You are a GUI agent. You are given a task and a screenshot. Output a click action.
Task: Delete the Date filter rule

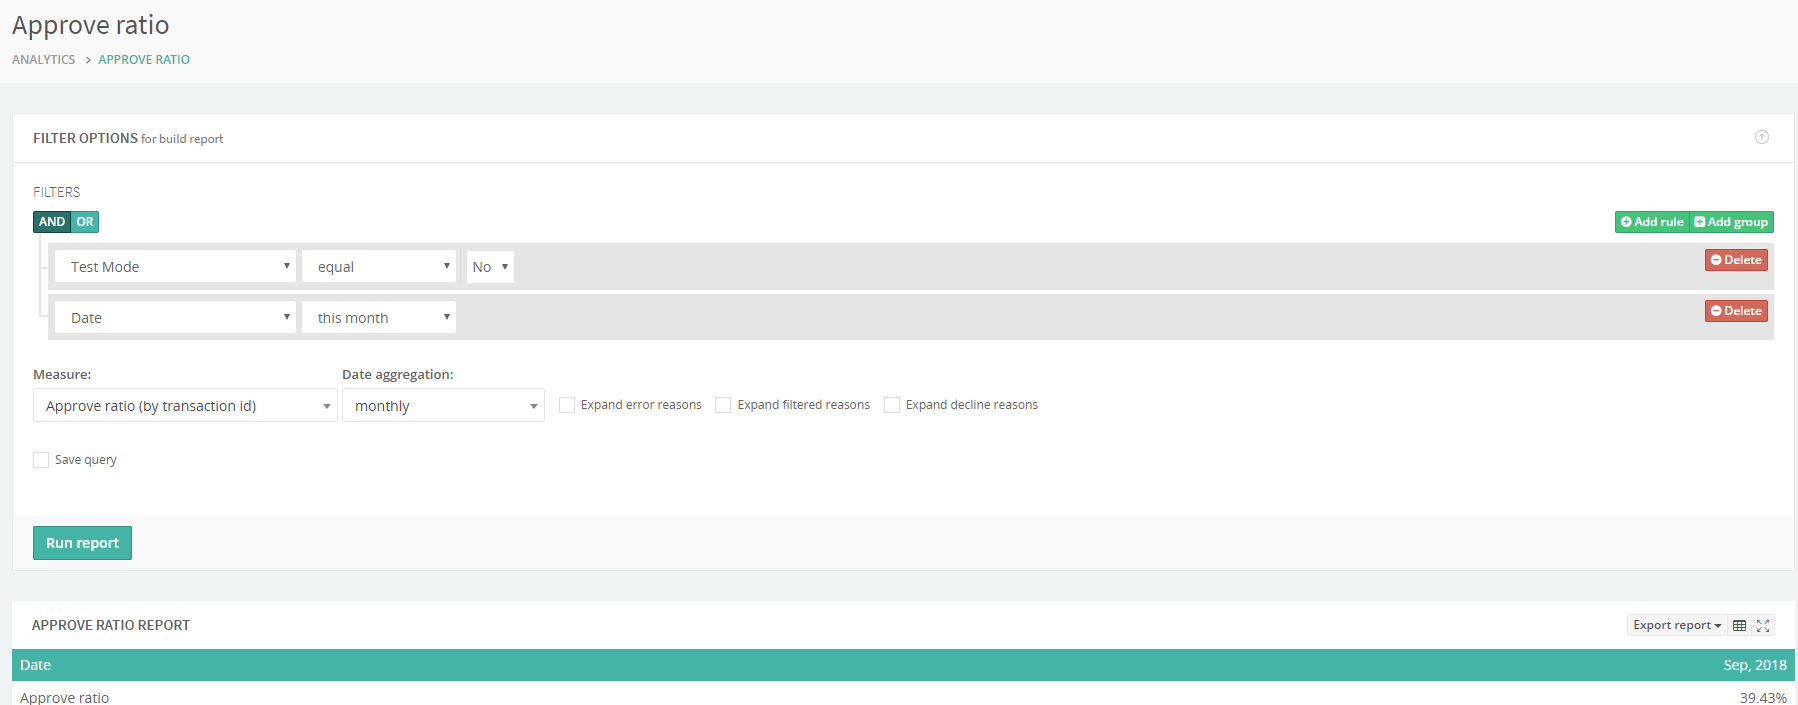(1736, 311)
